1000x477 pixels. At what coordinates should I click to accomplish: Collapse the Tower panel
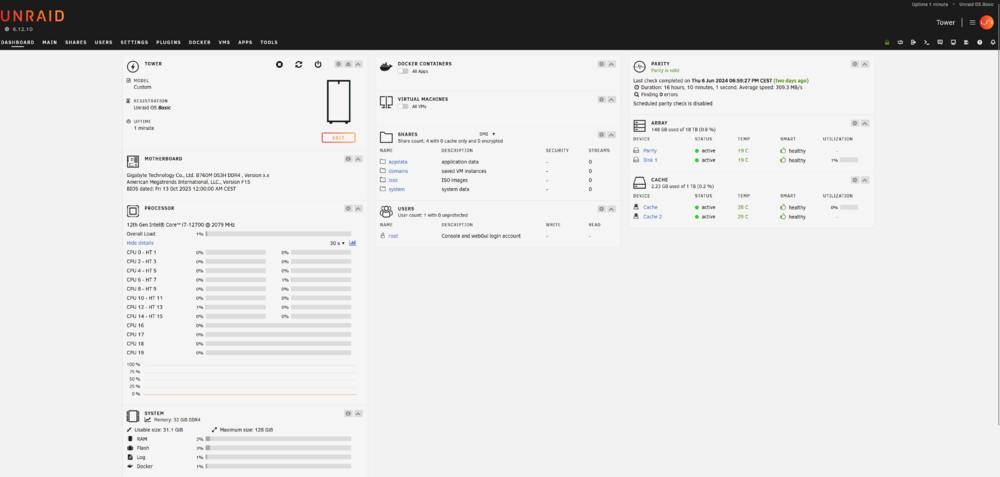pos(358,64)
